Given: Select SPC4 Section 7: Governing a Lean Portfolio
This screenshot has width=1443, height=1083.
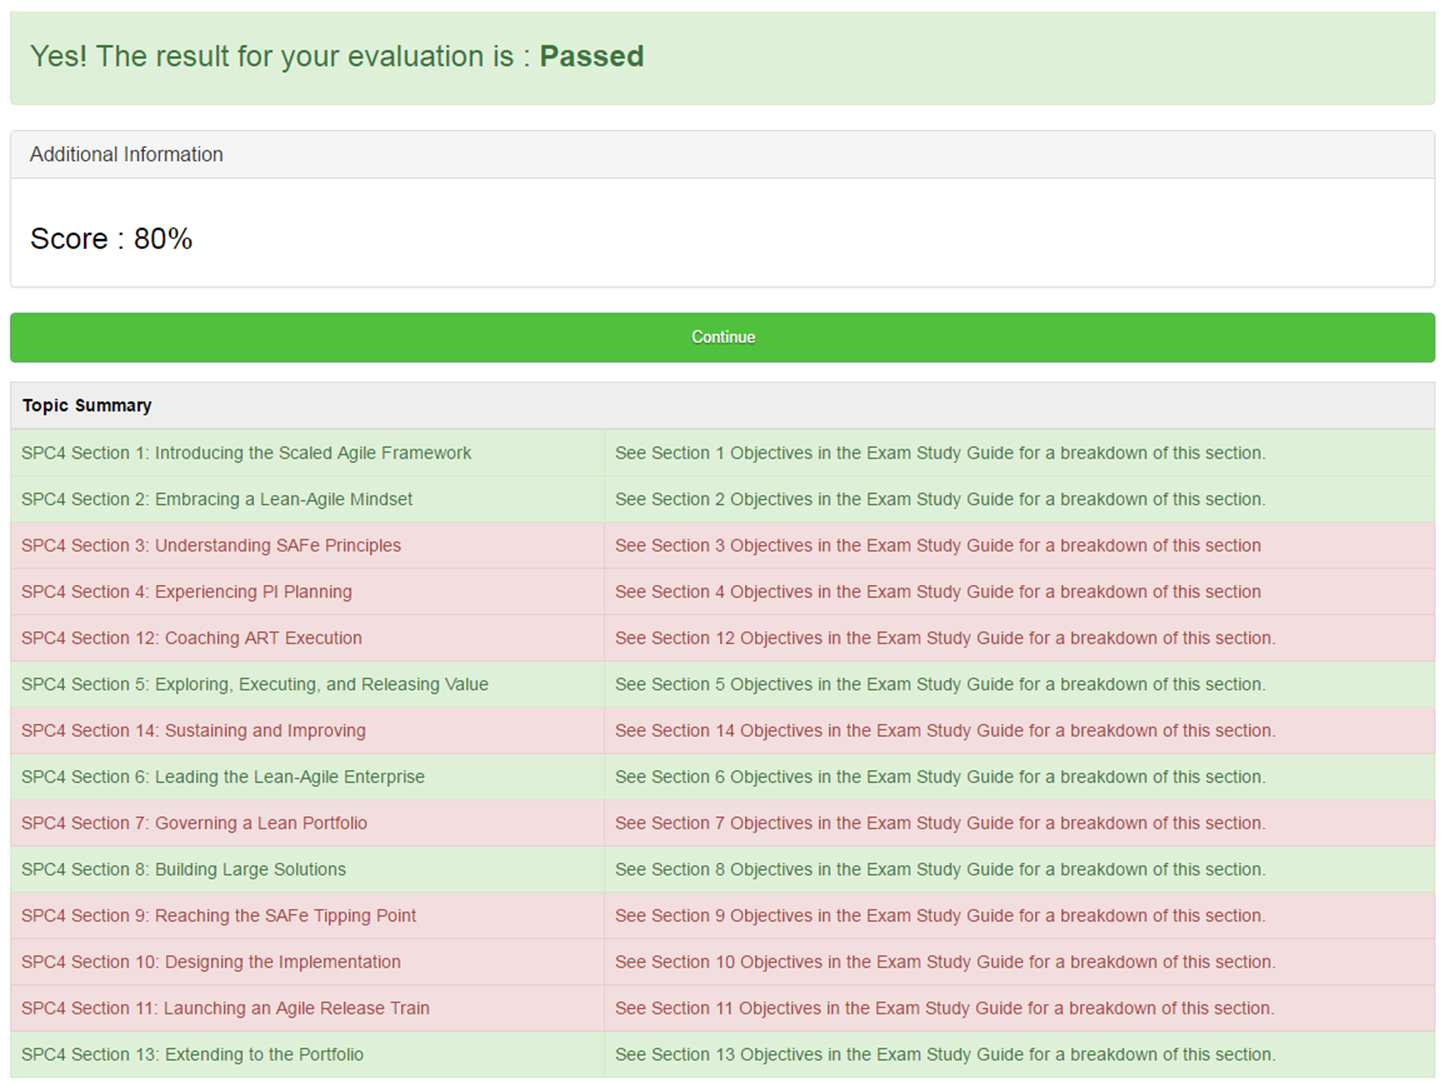Looking at the screenshot, I should point(194,823).
